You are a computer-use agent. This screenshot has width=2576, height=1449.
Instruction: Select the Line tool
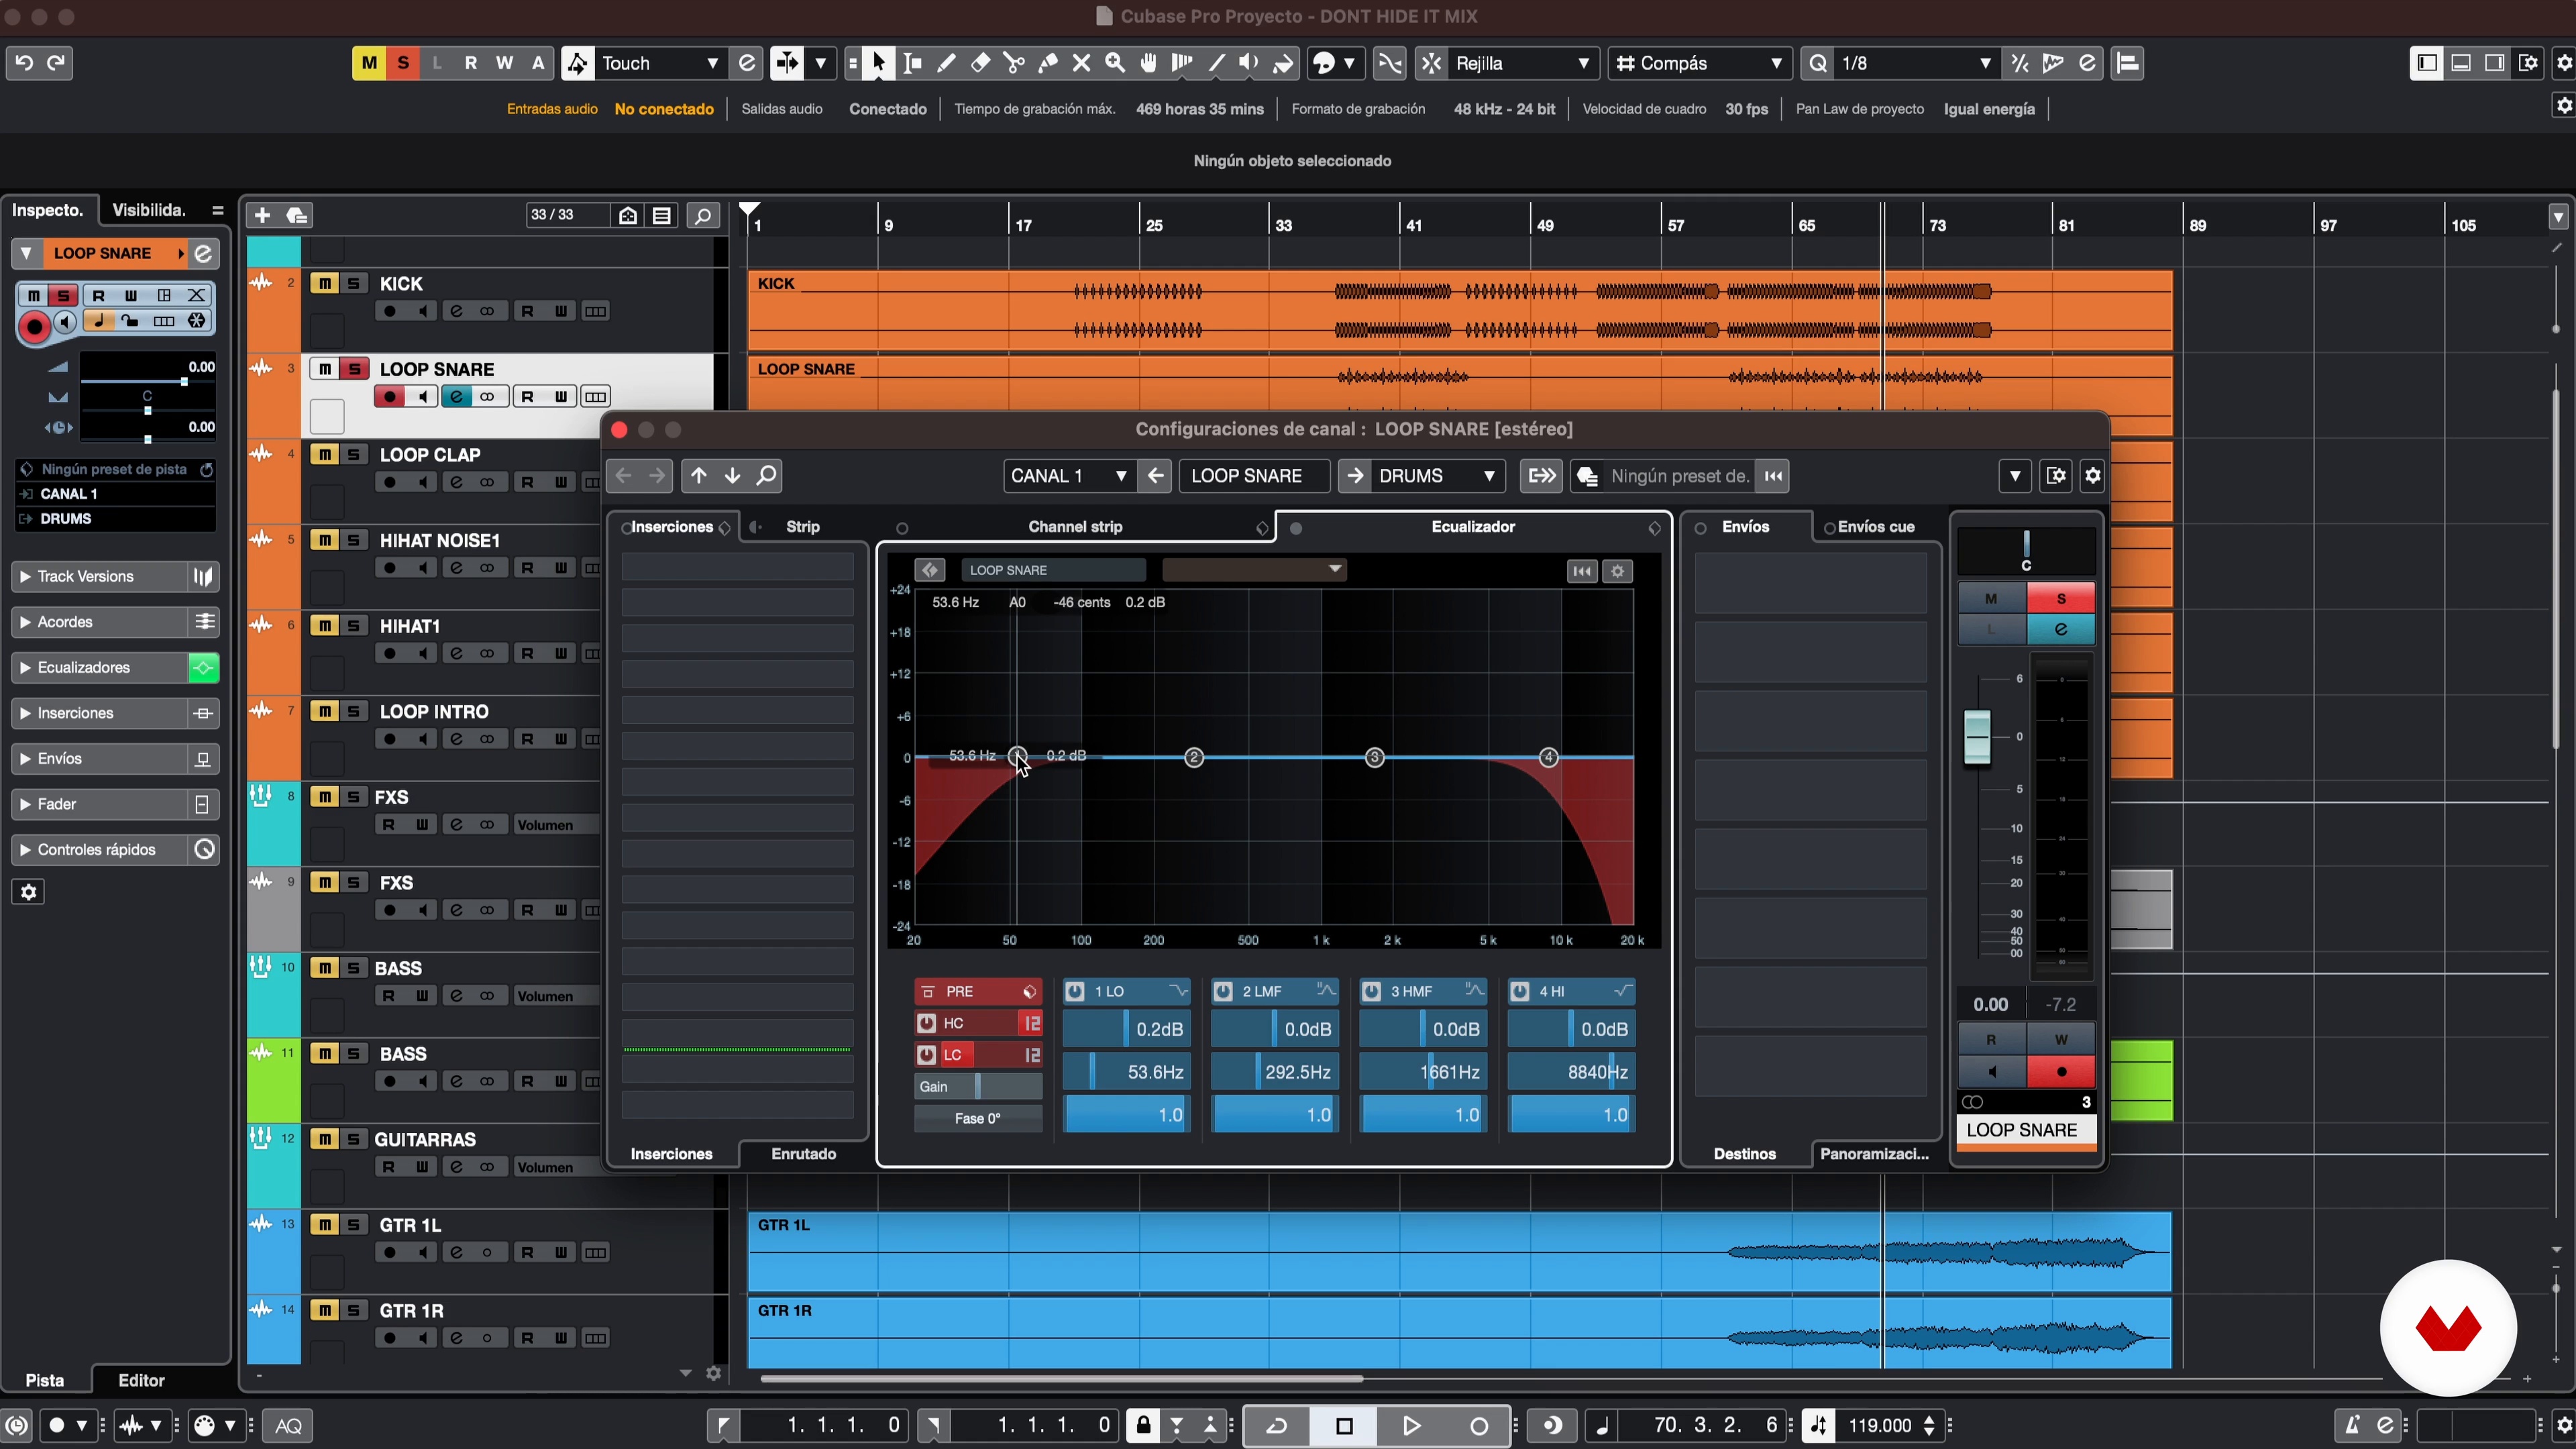click(1216, 63)
